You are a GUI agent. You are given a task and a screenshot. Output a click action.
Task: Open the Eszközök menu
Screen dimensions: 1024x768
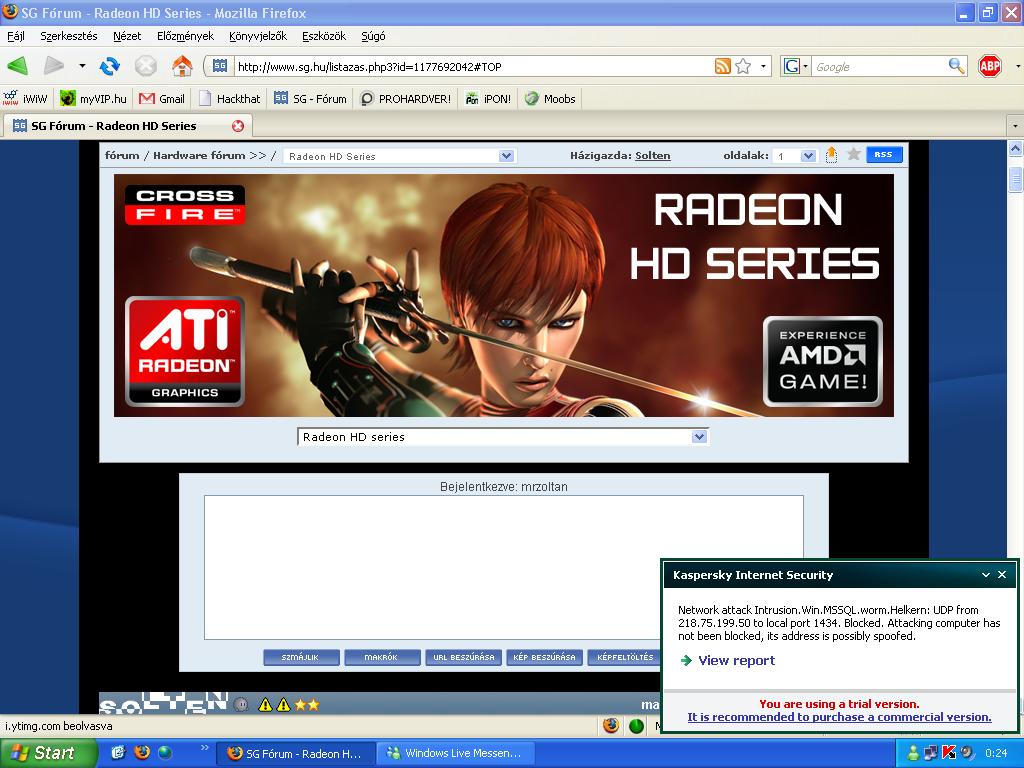324,36
